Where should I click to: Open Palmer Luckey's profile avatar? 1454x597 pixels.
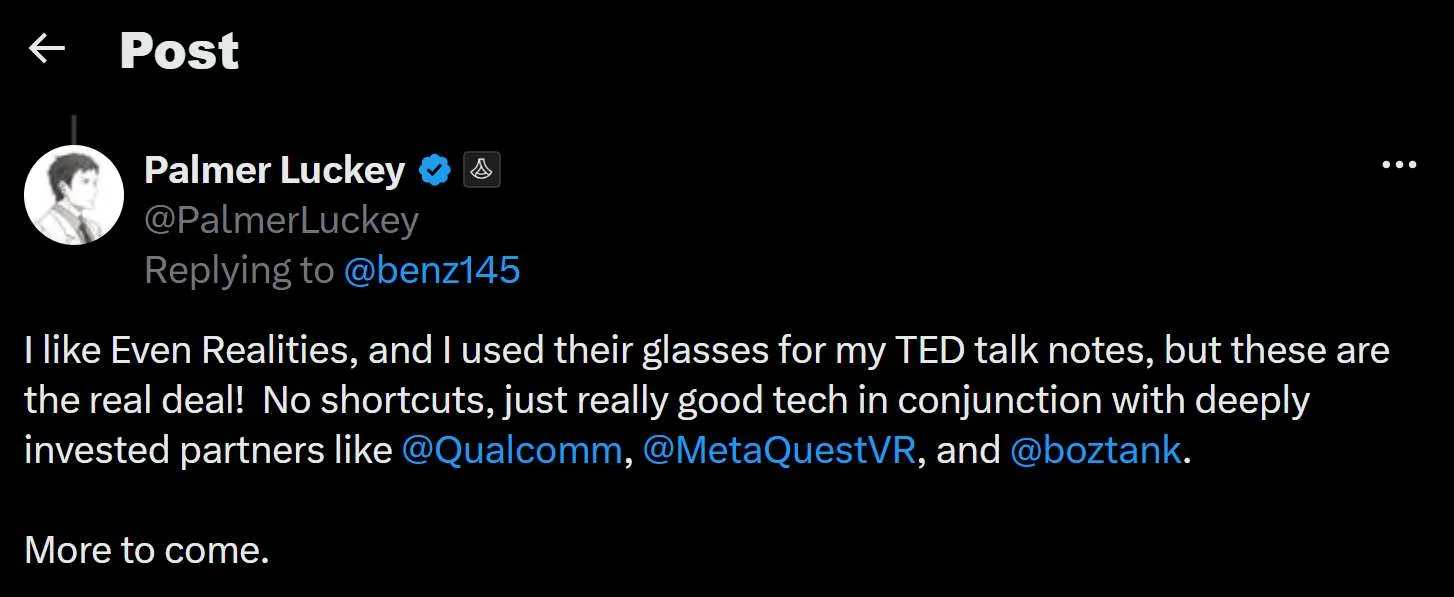tap(74, 195)
